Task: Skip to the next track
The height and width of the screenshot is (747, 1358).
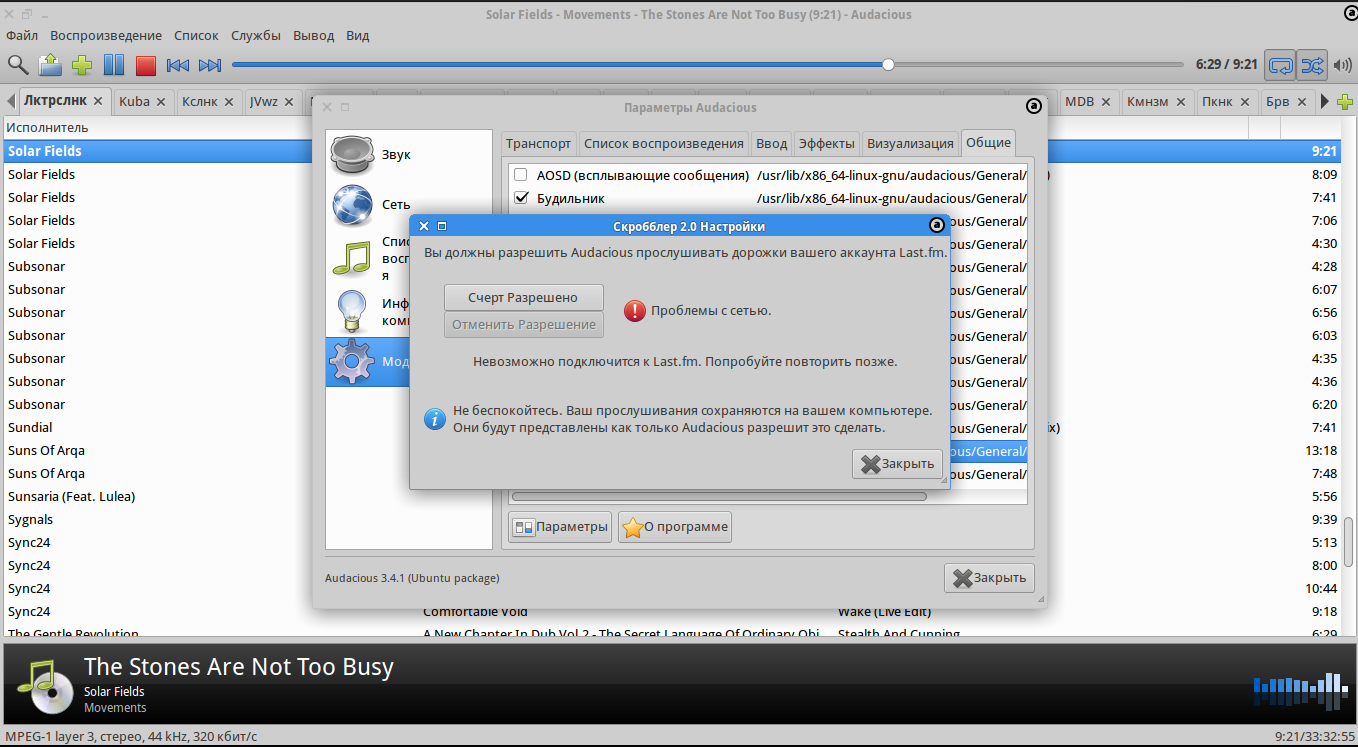Action: (210, 65)
